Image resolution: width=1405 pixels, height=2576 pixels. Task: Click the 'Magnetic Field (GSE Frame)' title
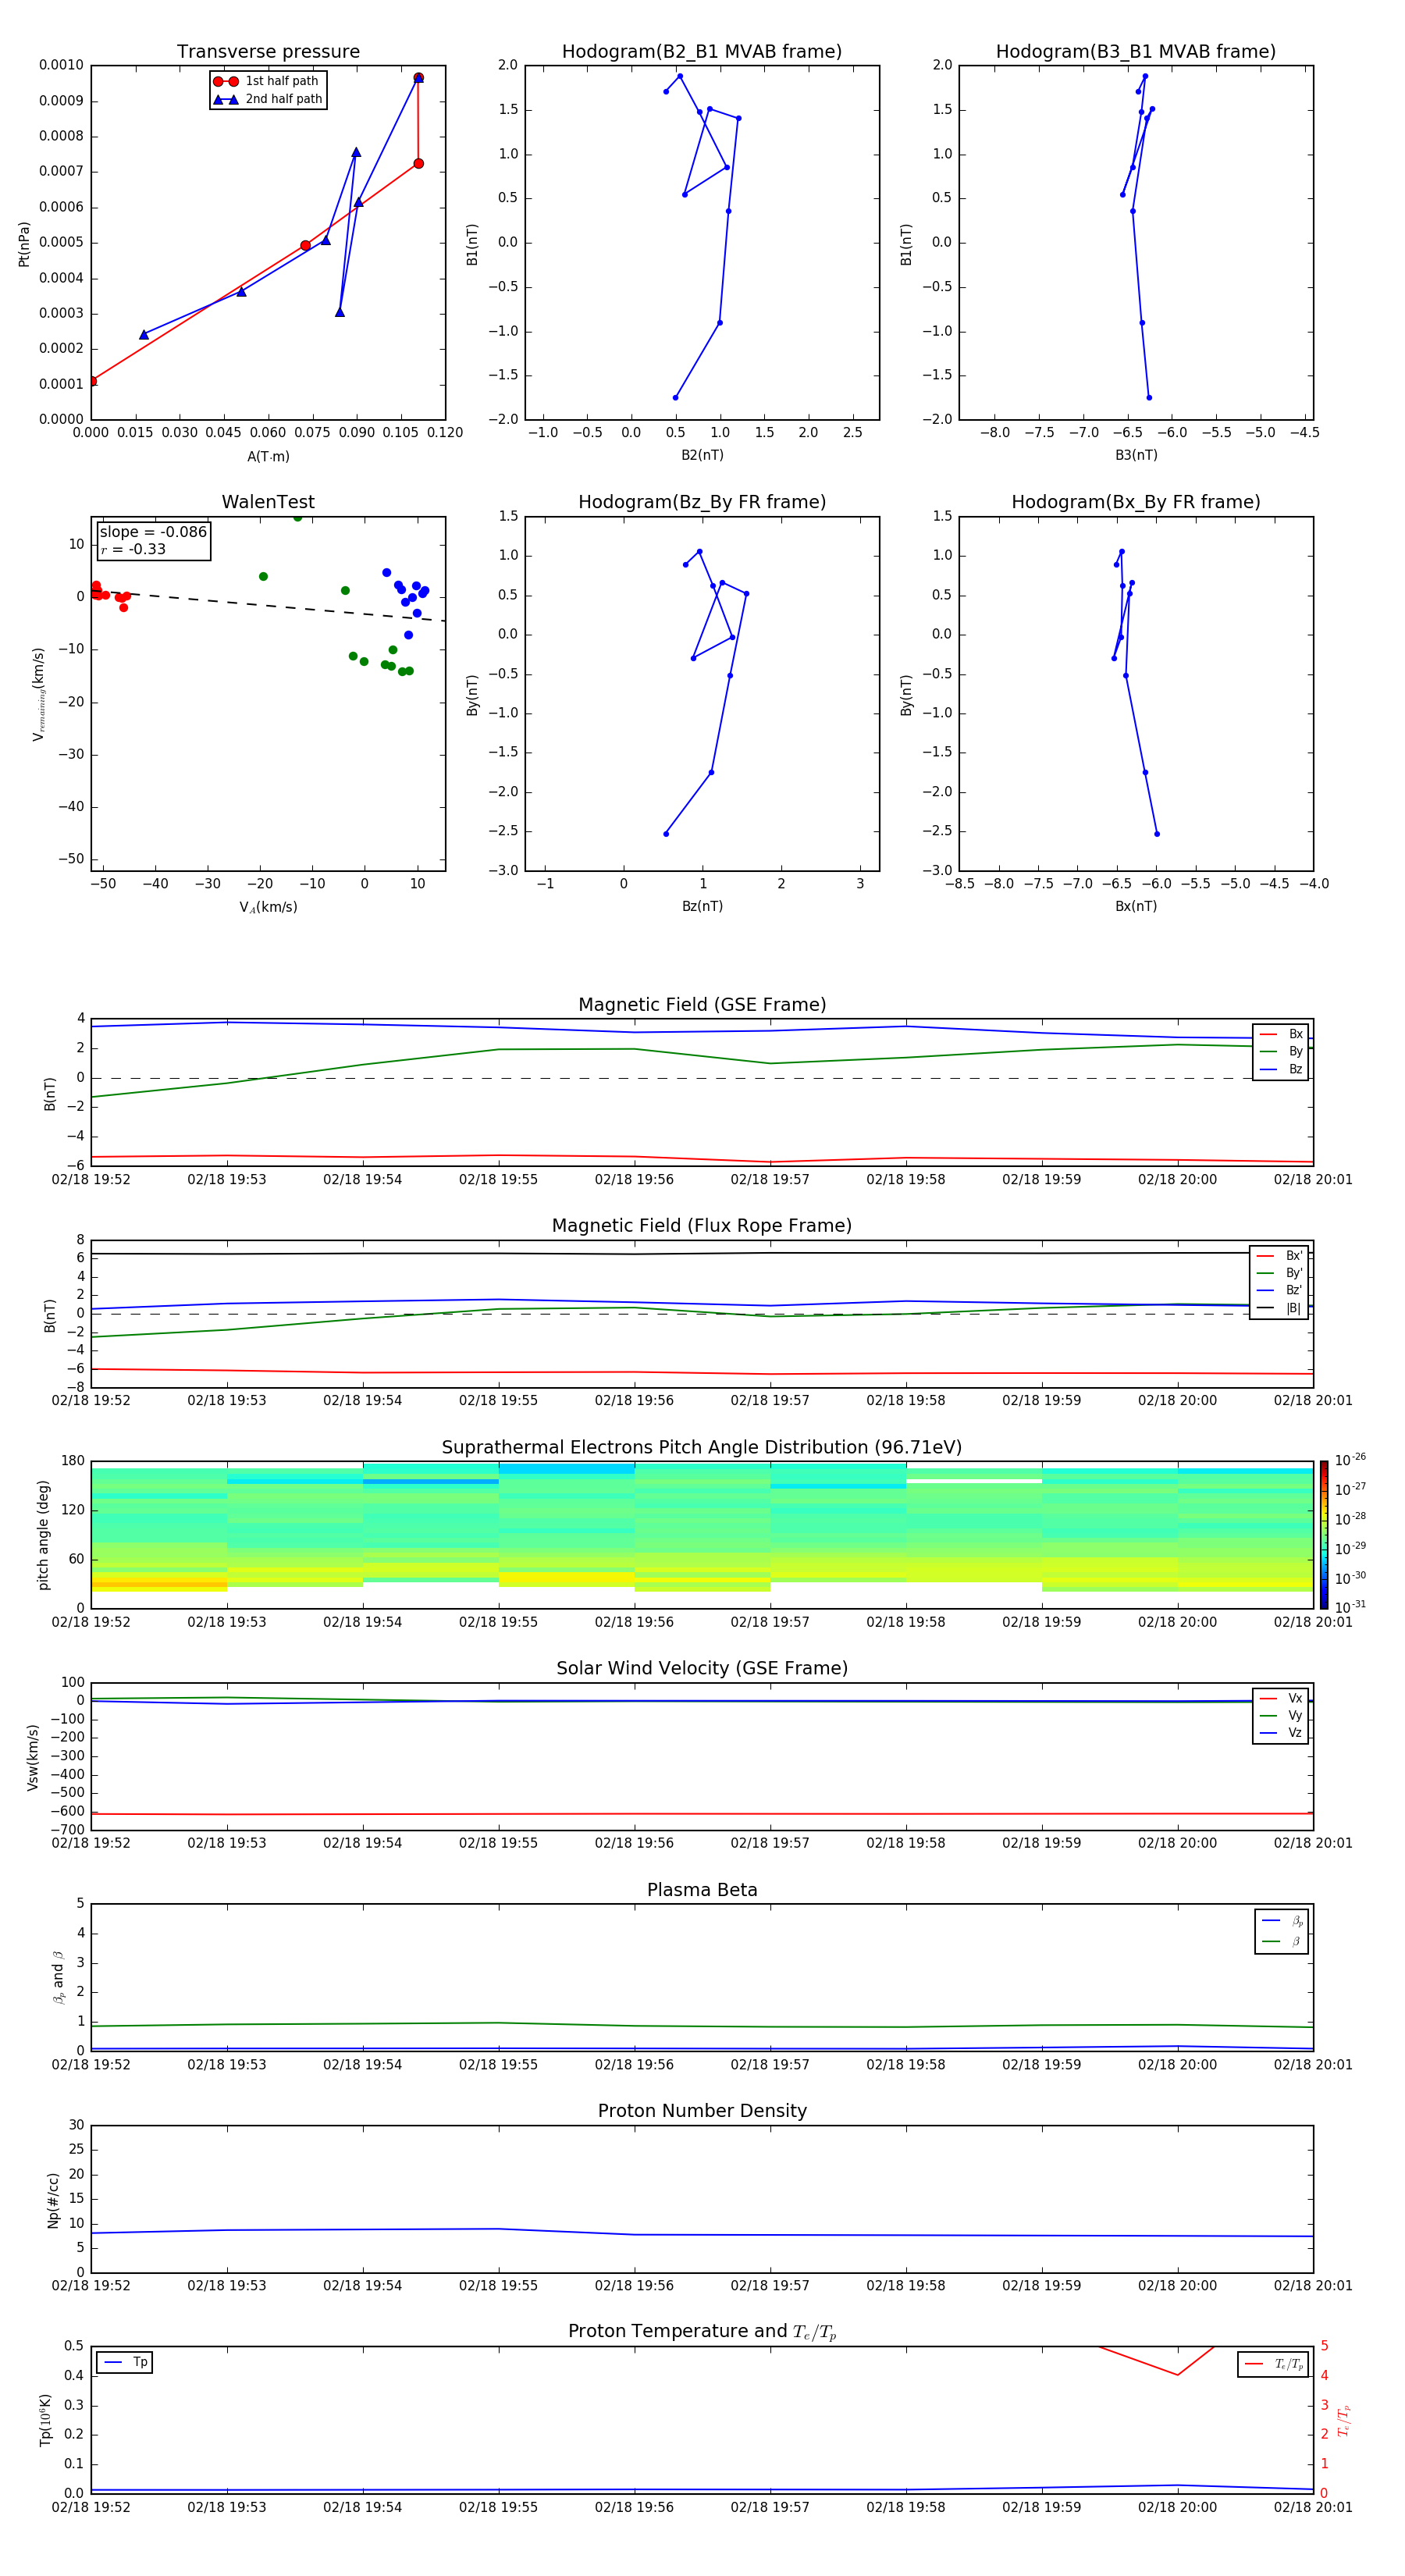coord(702,1005)
